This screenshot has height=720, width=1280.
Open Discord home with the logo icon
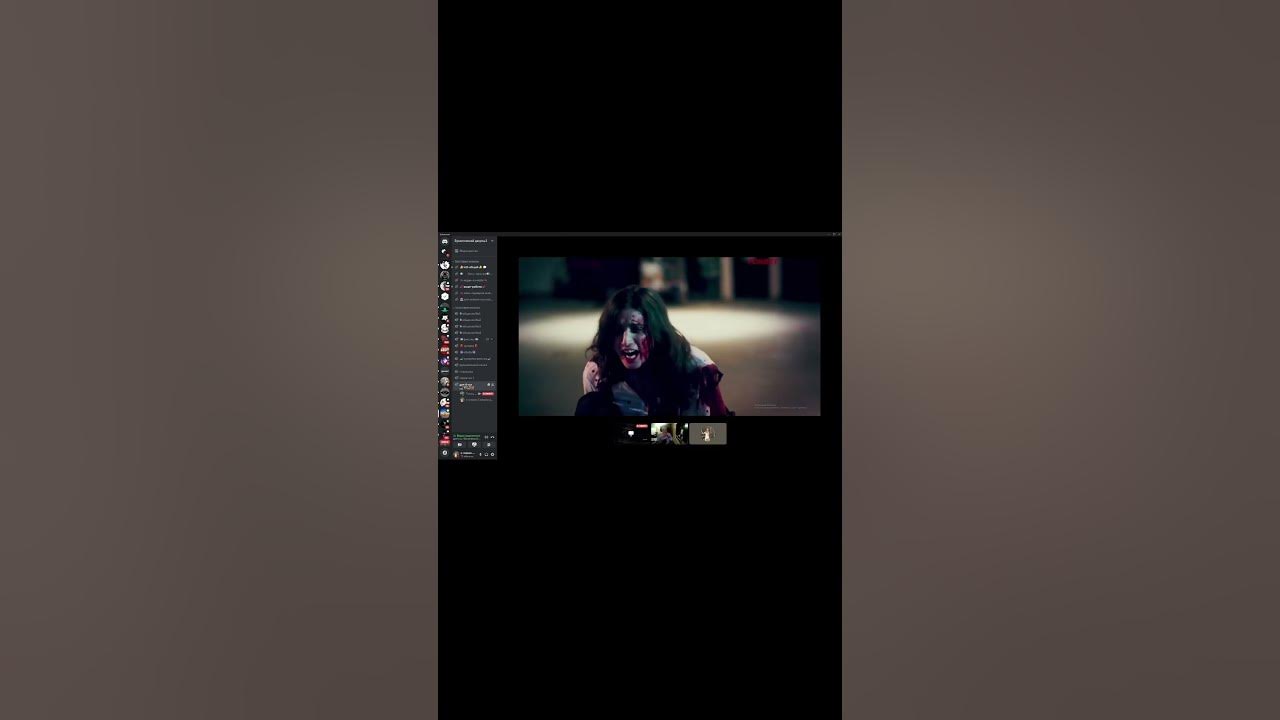click(445, 241)
